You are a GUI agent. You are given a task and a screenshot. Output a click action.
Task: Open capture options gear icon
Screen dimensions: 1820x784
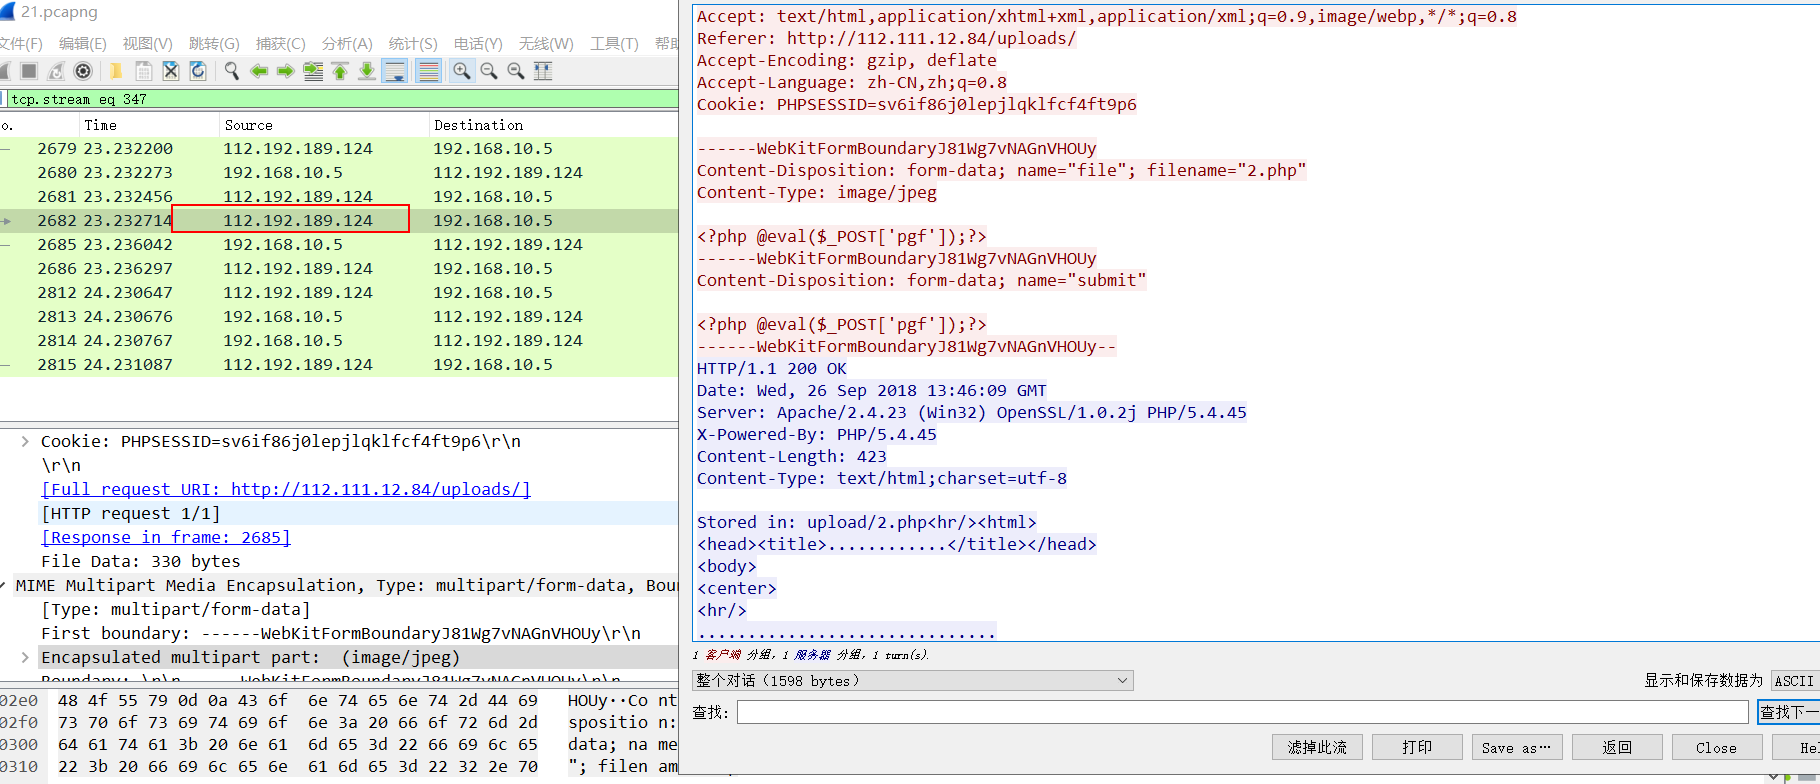[83, 71]
